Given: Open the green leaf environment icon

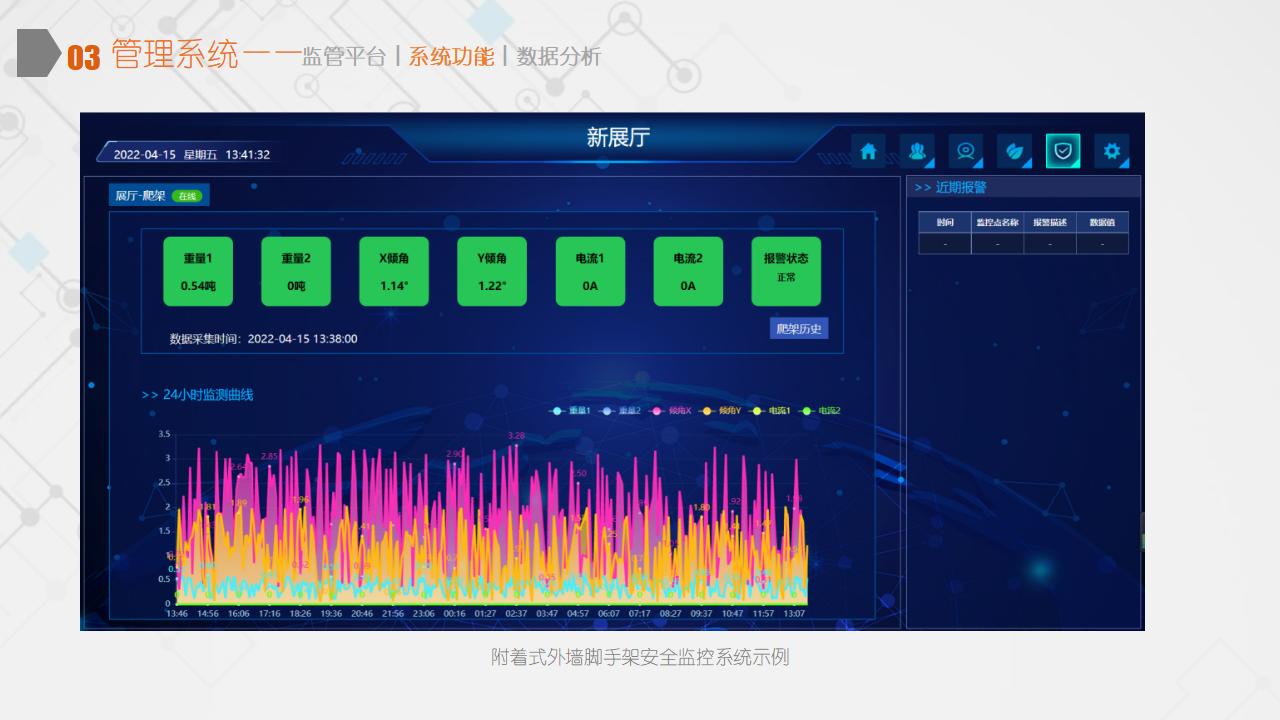Looking at the screenshot, I should click(1014, 151).
